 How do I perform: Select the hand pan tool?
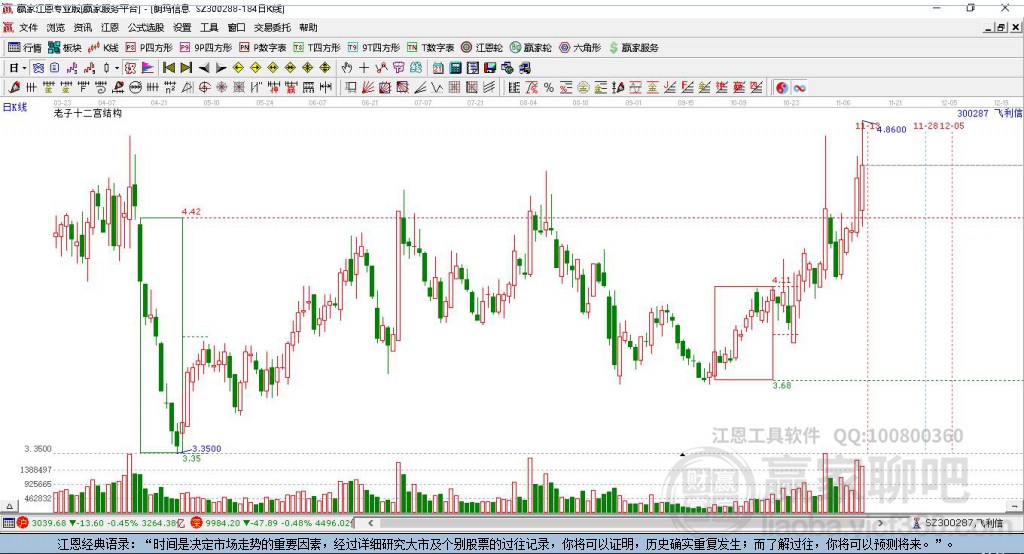click(347, 68)
